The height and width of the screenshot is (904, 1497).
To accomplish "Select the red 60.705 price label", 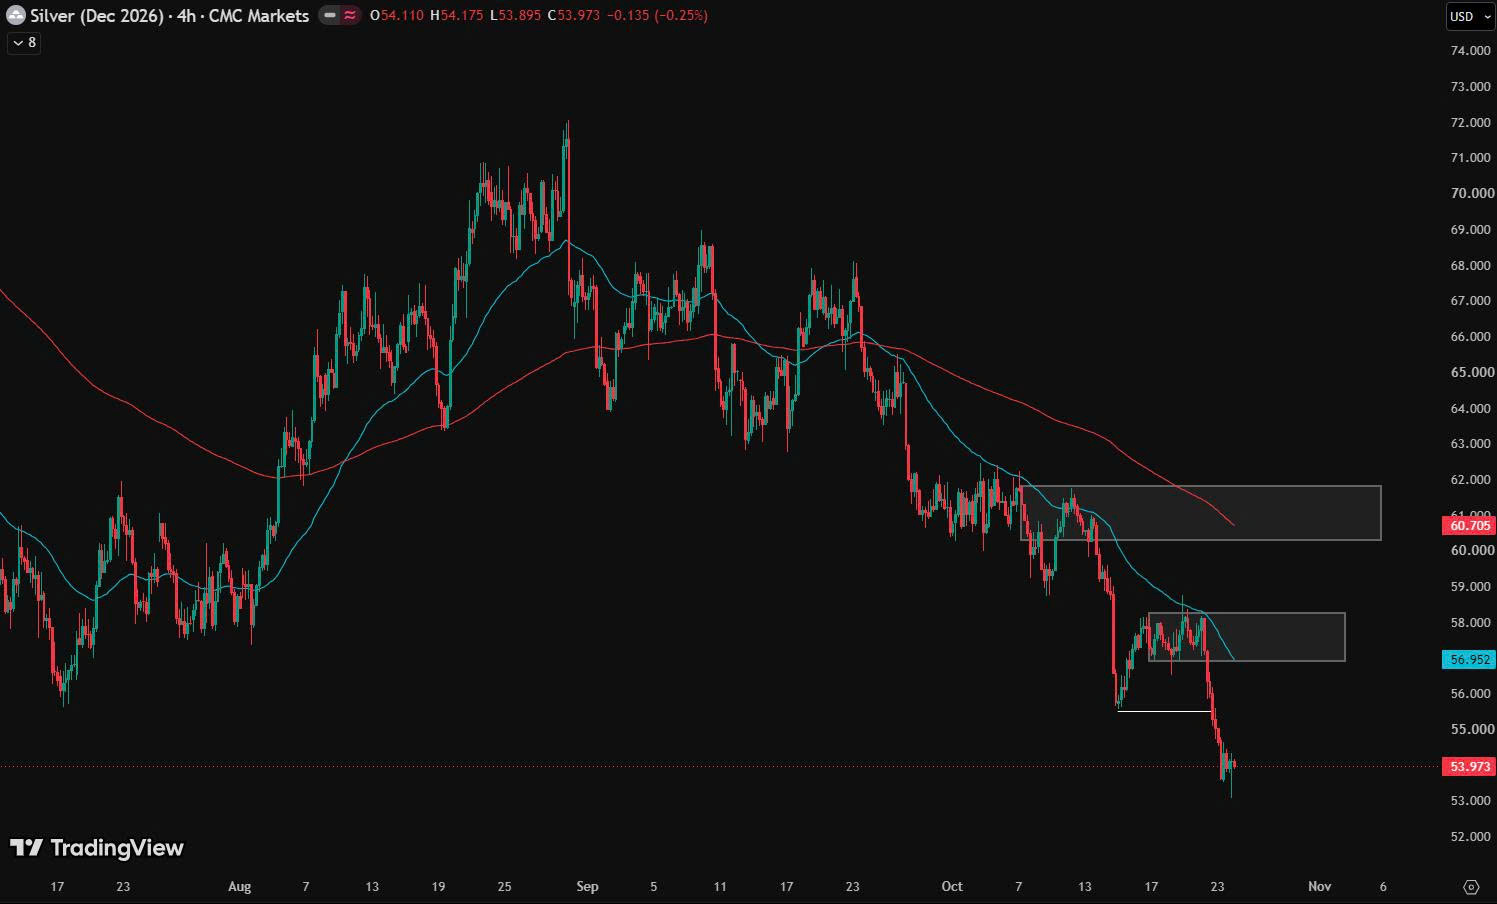I will pos(1469,525).
